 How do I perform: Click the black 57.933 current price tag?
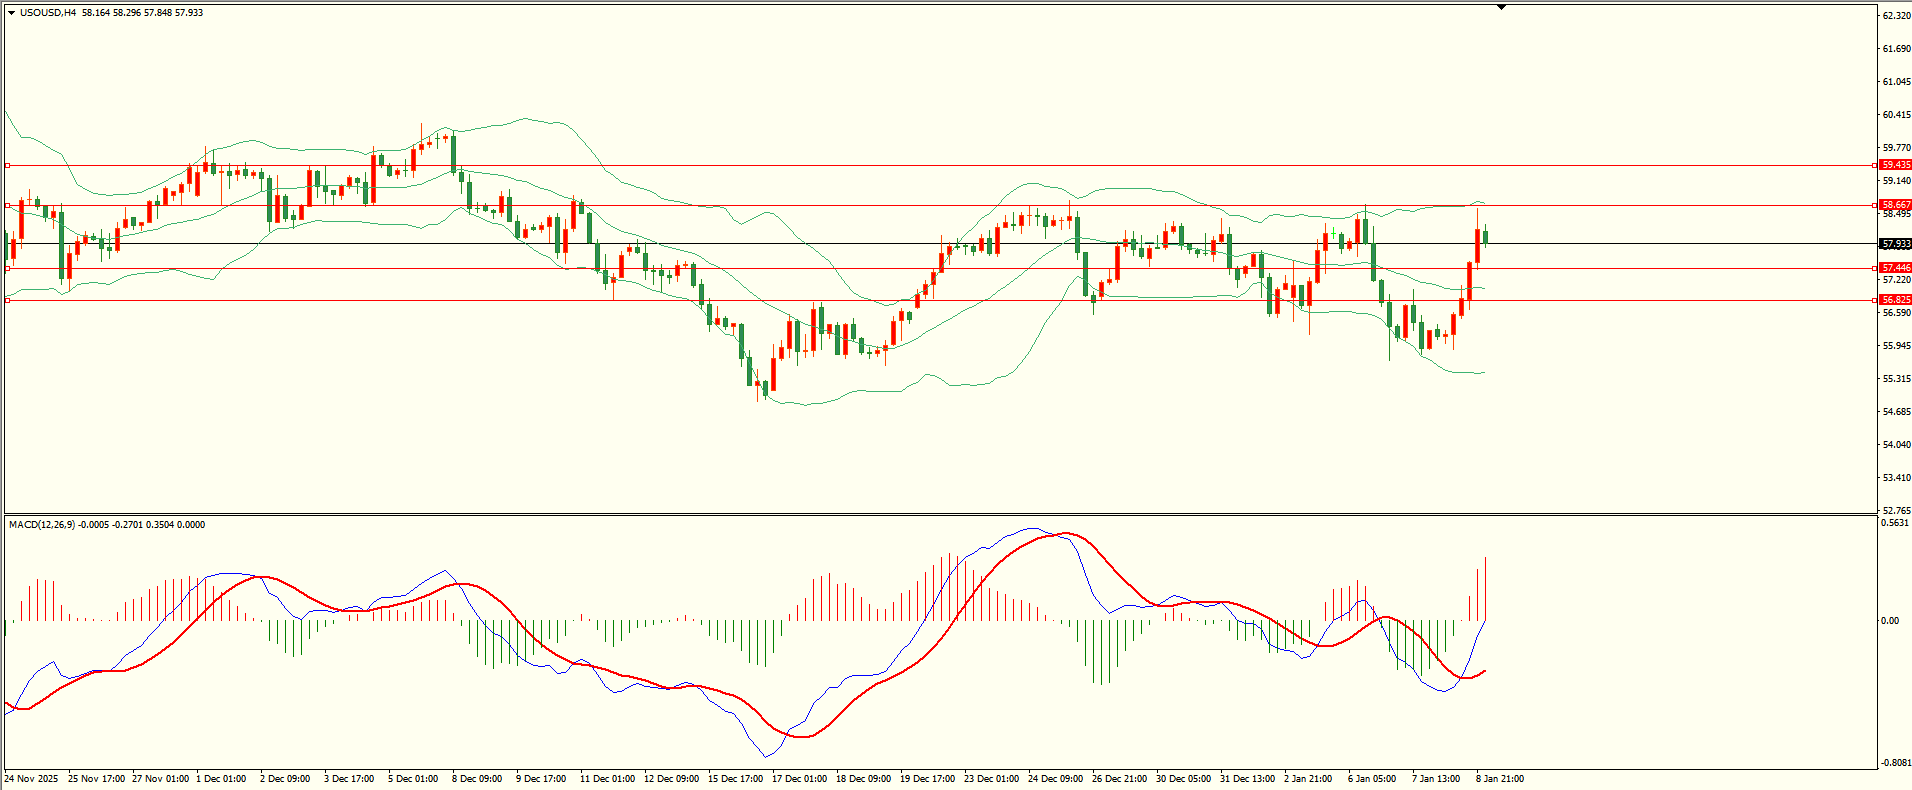coord(1895,244)
